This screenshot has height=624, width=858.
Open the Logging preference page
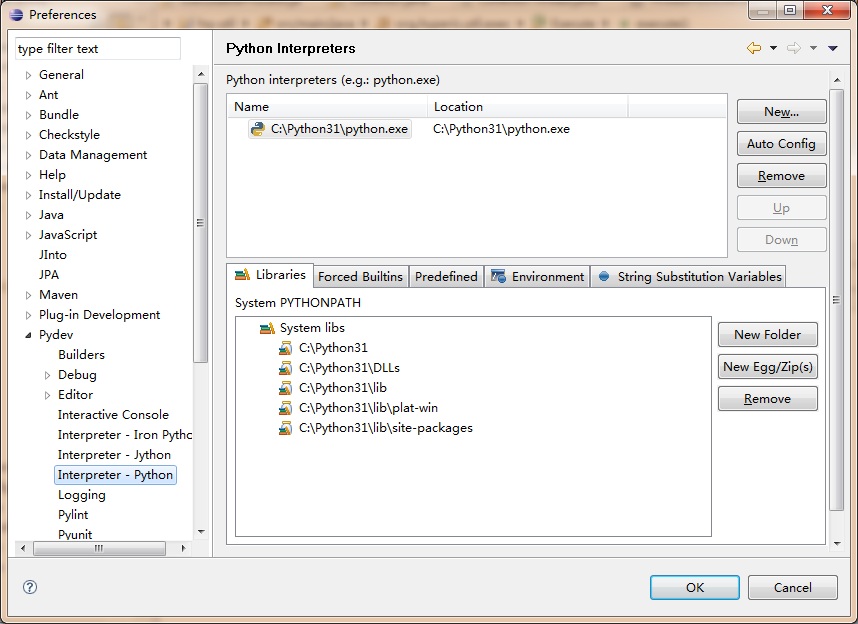pos(82,495)
